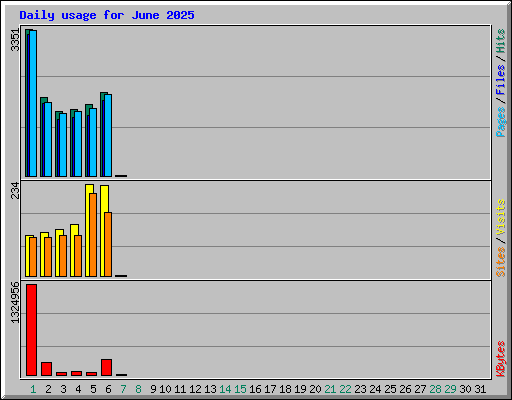Click the 3351 hits axis value

[15, 40]
